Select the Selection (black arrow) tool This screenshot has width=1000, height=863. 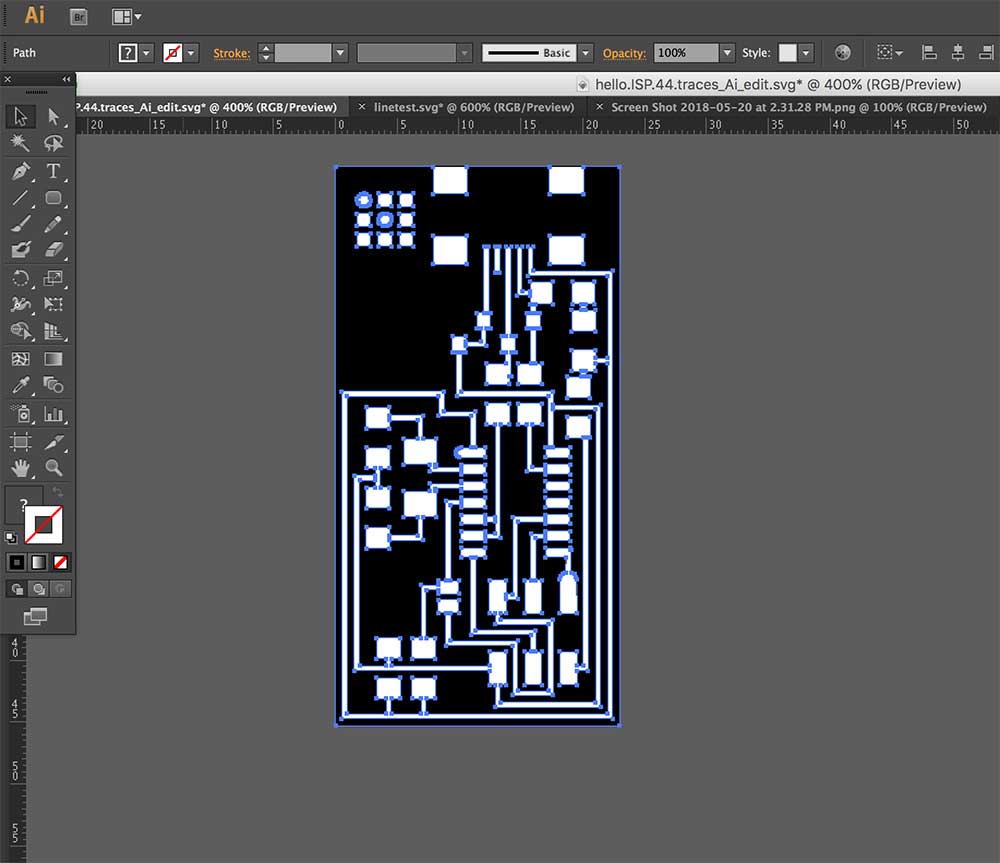[x=20, y=116]
